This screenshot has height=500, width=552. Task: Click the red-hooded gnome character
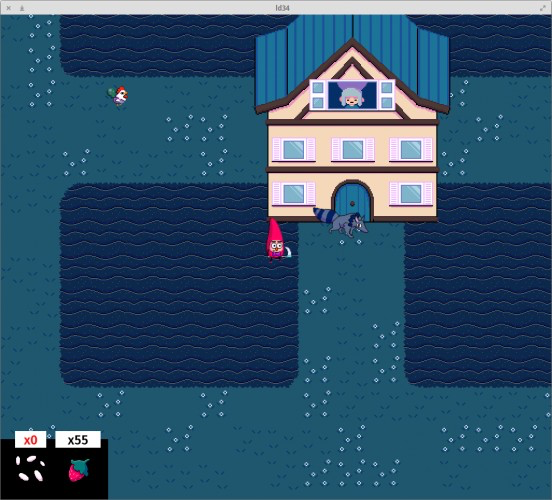(x=277, y=240)
